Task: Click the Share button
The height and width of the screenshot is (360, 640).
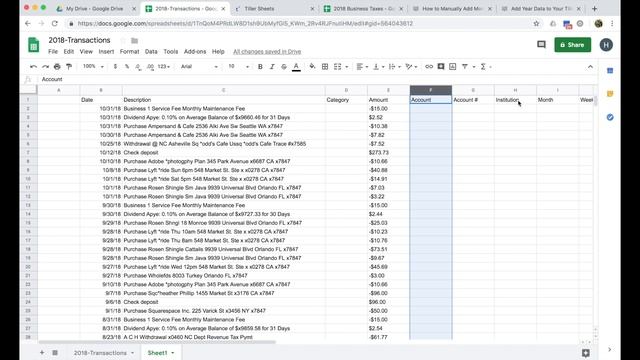Action: point(572,45)
